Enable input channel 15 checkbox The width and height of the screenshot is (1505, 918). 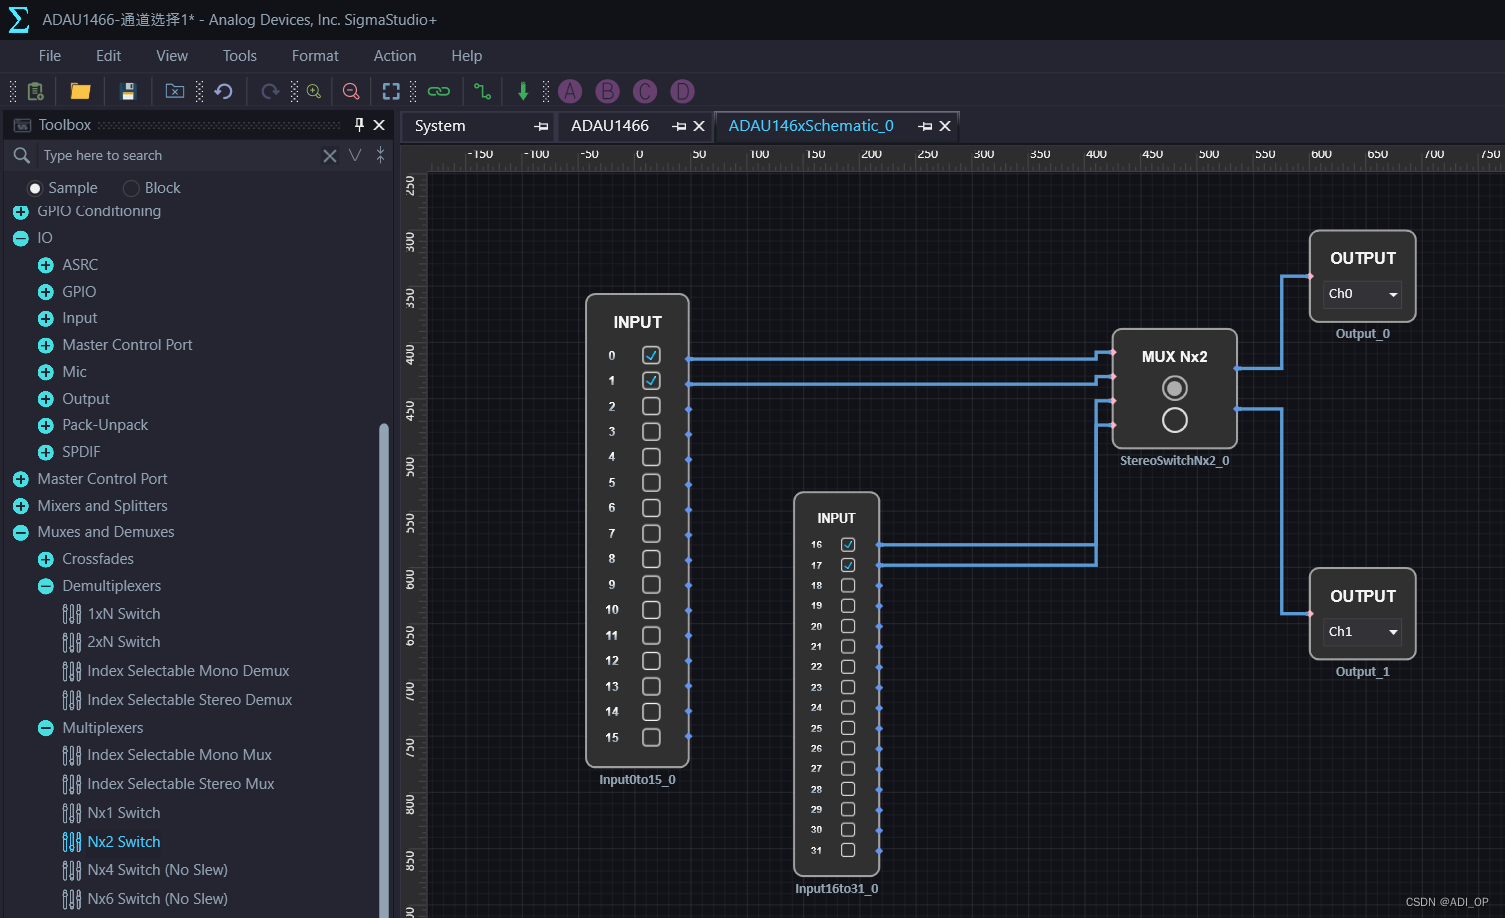click(651, 737)
